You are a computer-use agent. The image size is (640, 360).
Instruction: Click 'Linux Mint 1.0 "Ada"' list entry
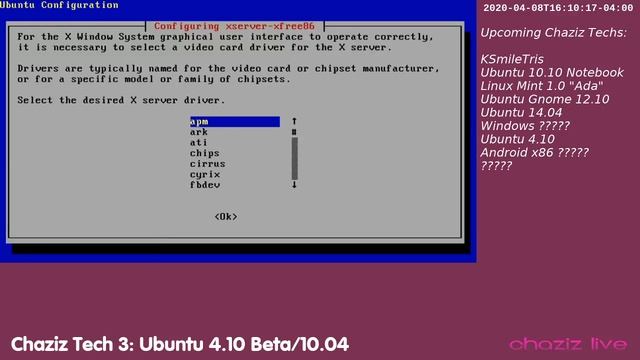click(x=541, y=86)
